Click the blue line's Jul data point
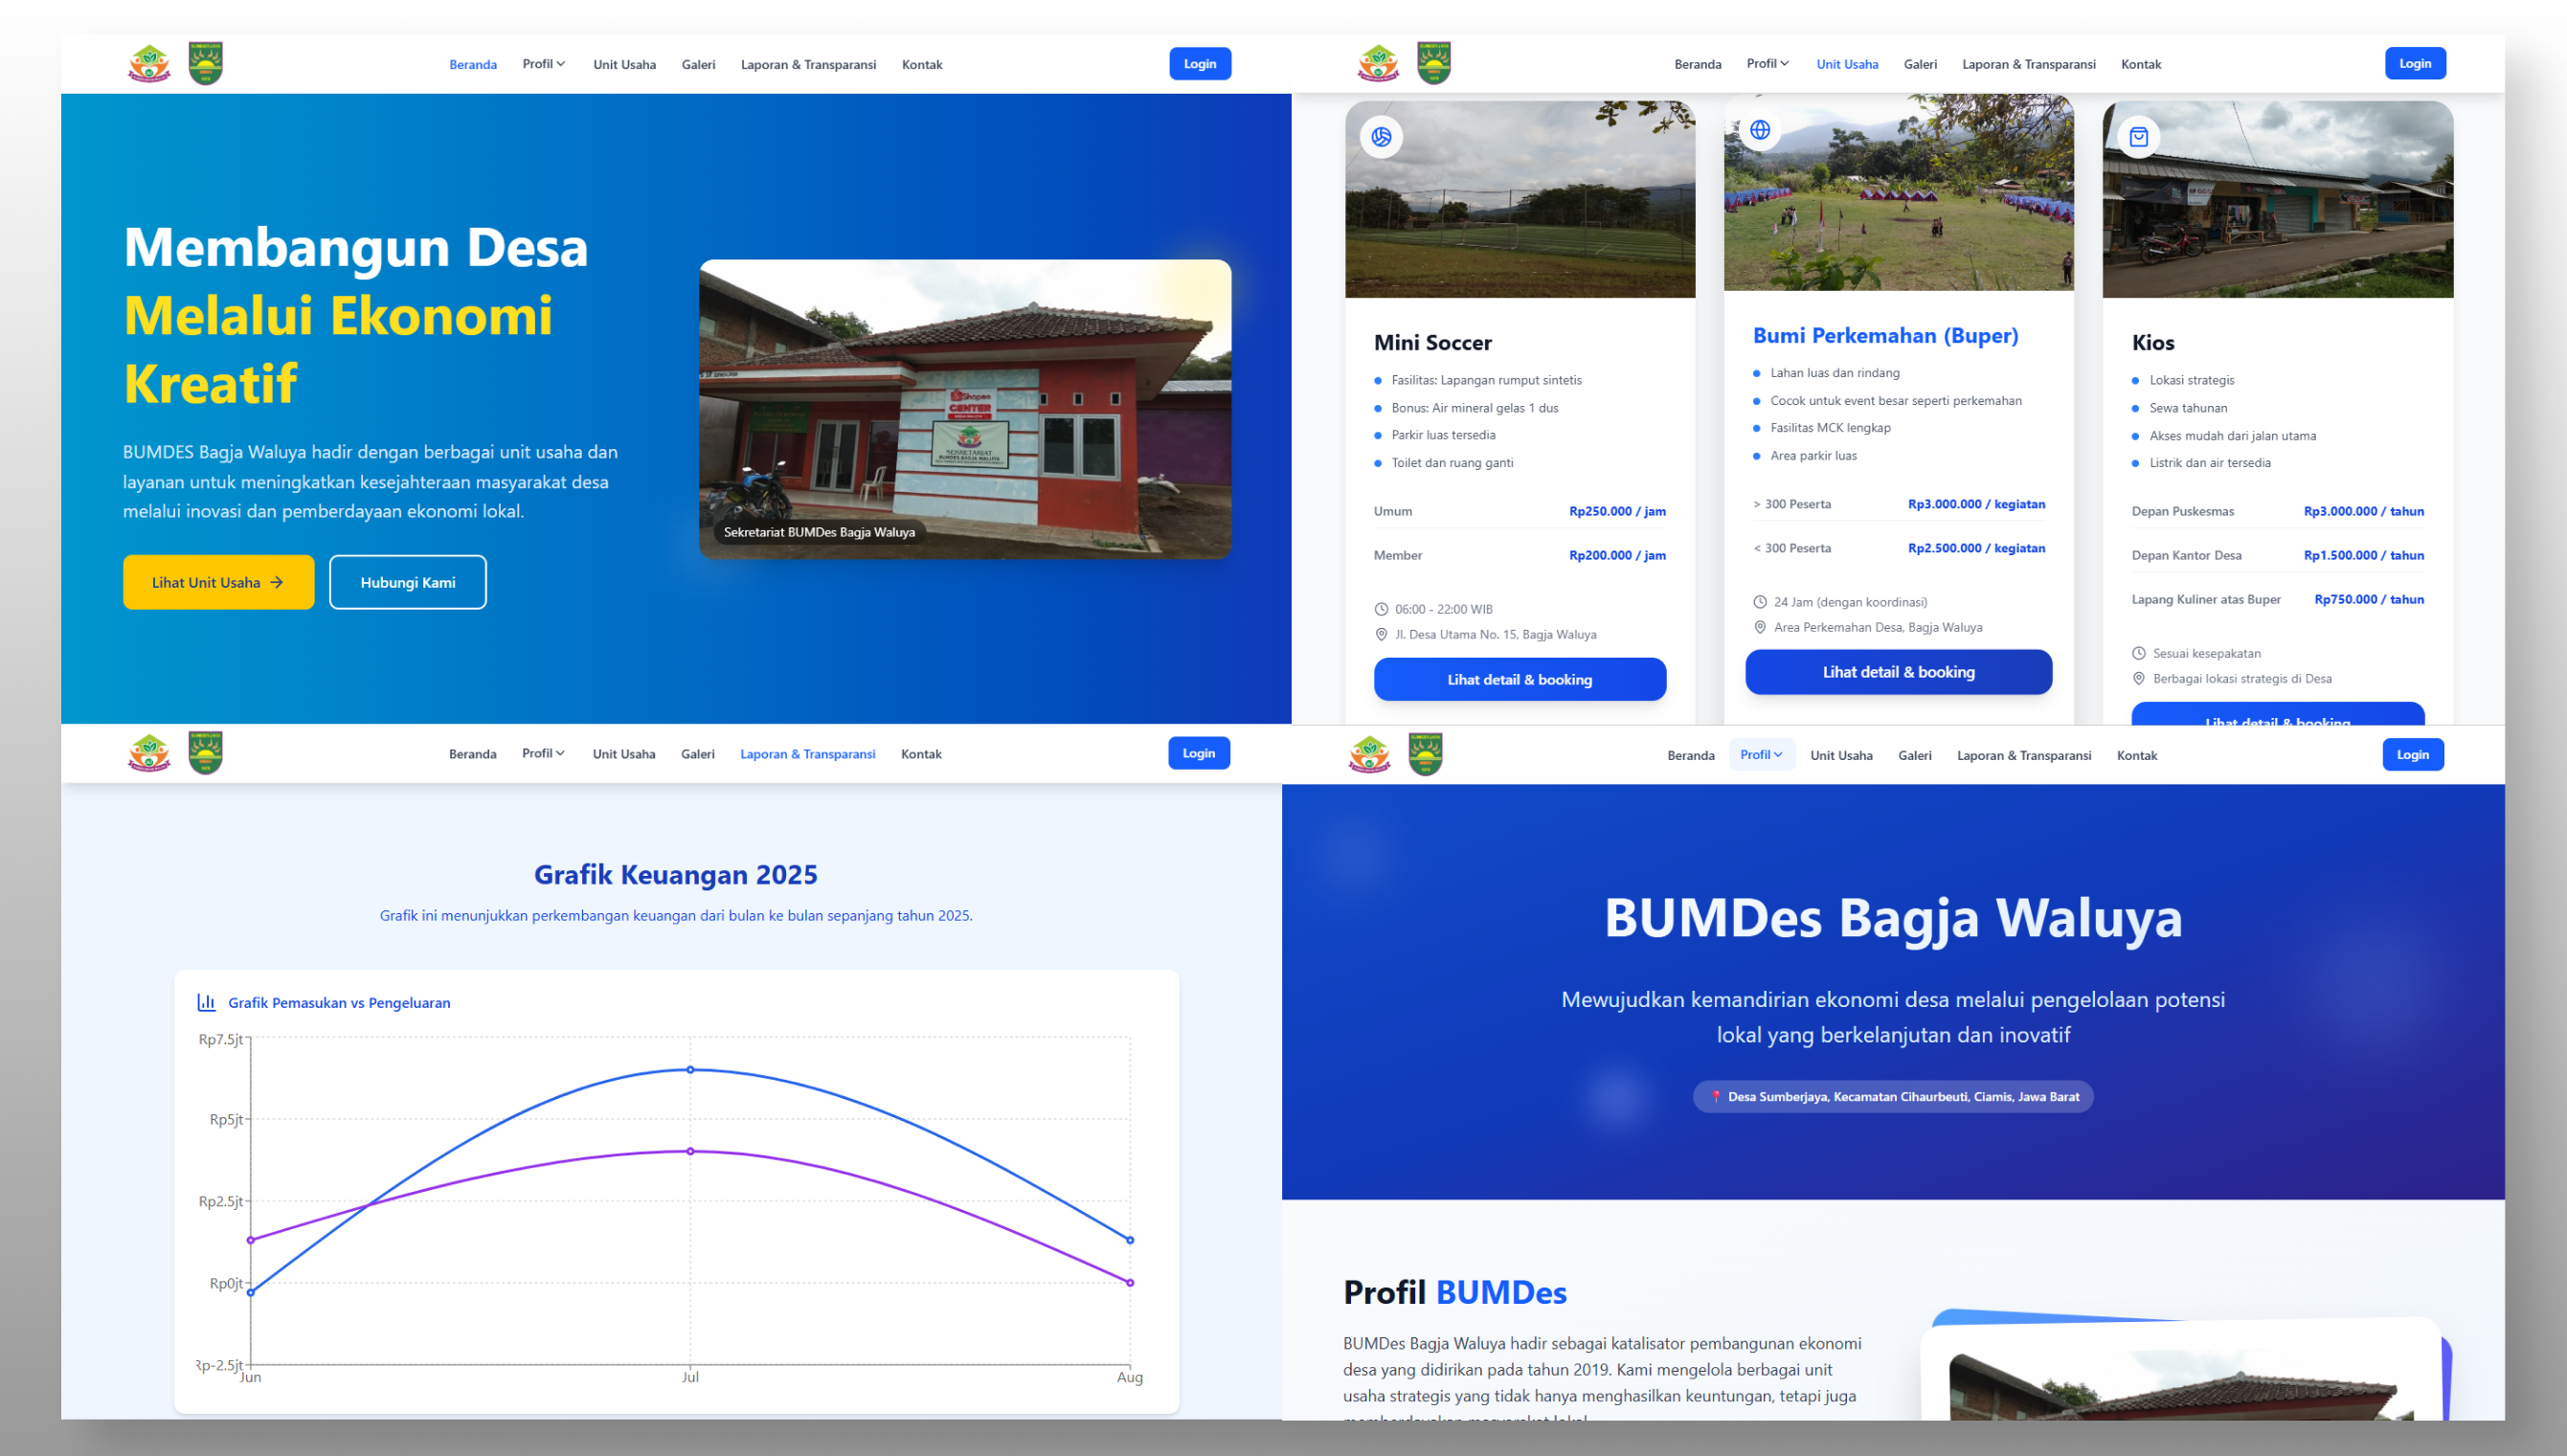 (690, 1070)
